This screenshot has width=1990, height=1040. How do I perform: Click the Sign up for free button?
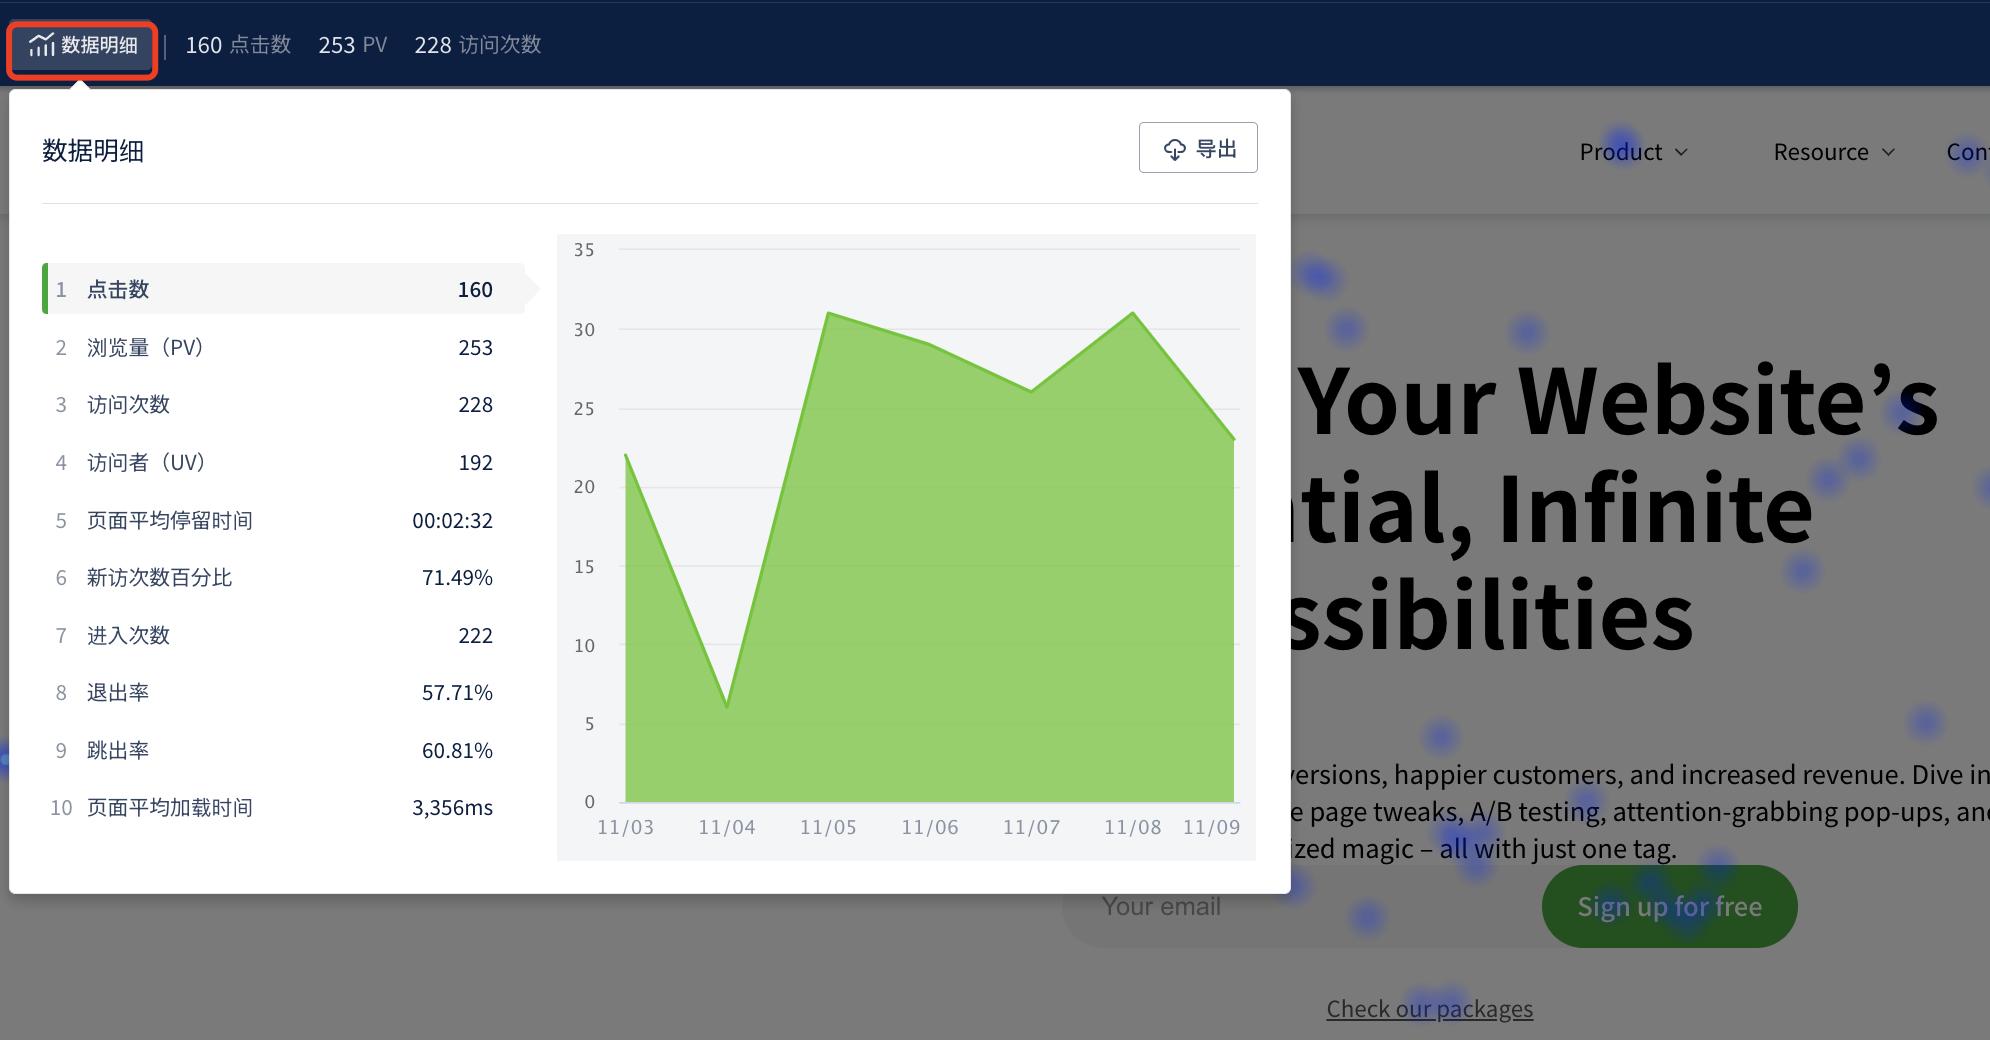point(1668,906)
